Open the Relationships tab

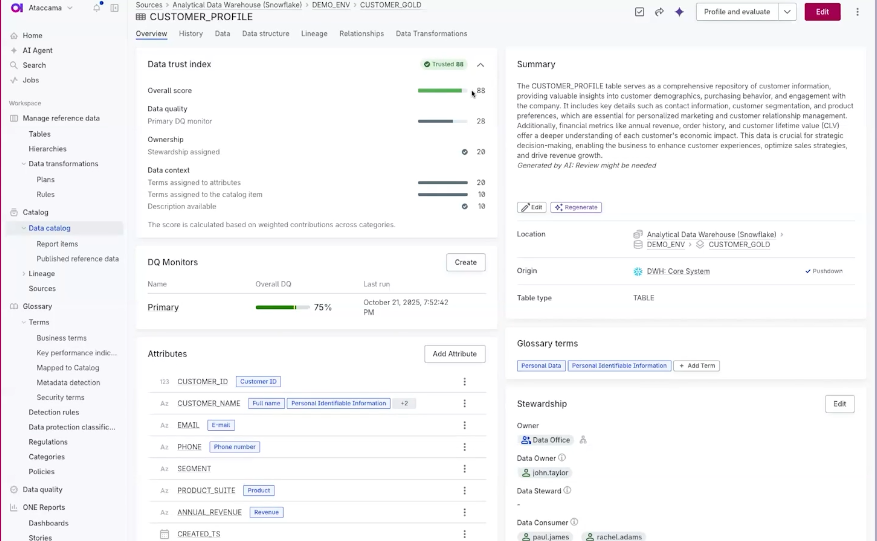point(361,34)
